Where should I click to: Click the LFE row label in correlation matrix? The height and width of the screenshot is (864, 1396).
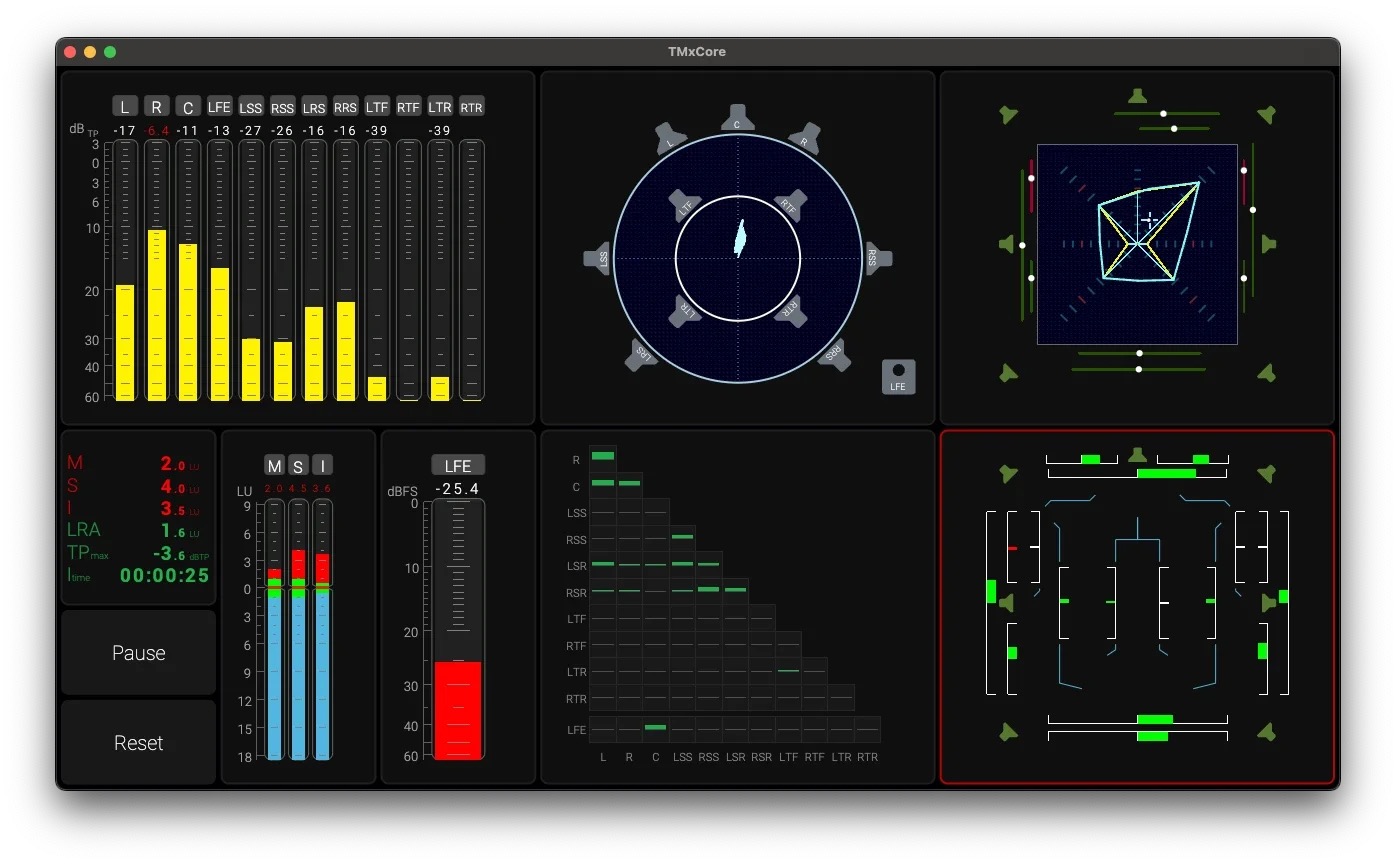coord(577,730)
